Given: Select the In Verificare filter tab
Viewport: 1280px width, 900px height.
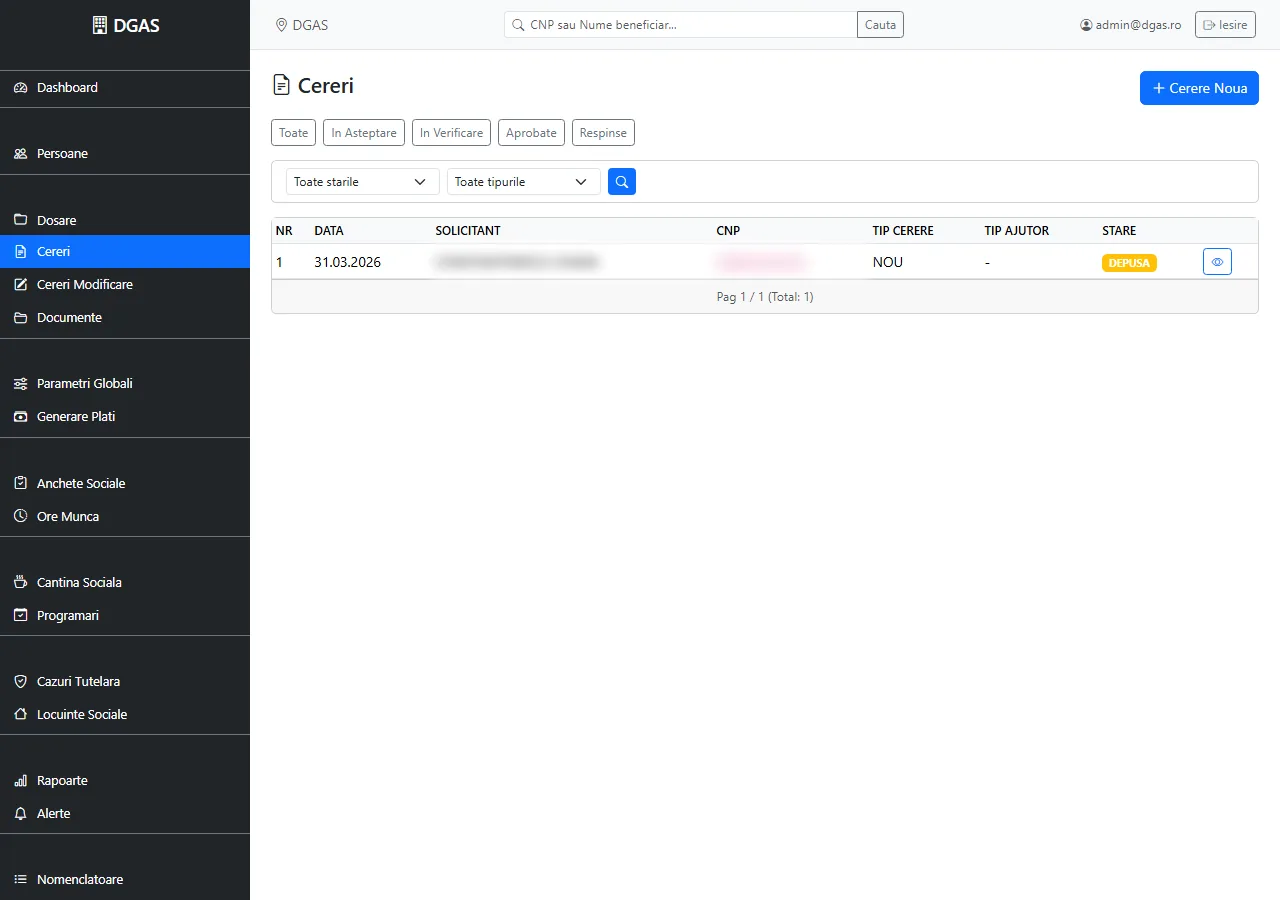Looking at the screenshot, I should (451, 133).
